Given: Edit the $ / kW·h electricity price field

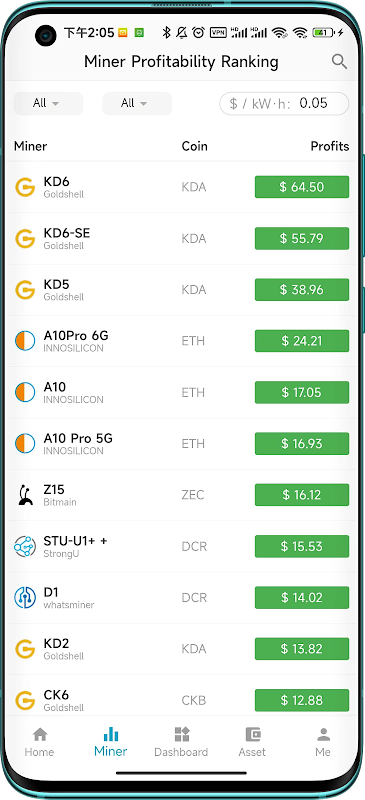Looking at the screenshot, I should point(284,104).
